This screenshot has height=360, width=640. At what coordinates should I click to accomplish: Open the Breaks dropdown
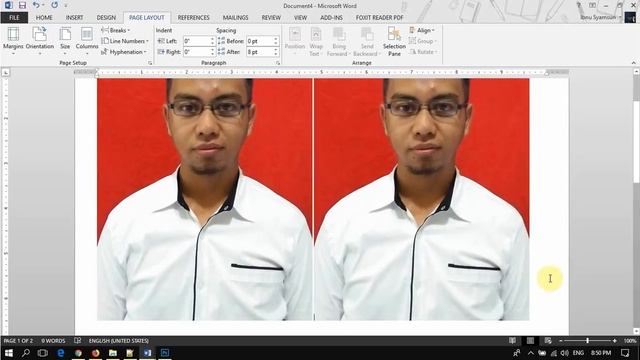pos(116,30)
